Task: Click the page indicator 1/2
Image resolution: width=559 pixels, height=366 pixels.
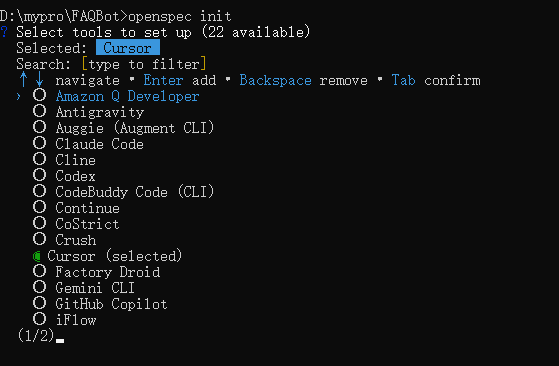Action: point(36,335)
